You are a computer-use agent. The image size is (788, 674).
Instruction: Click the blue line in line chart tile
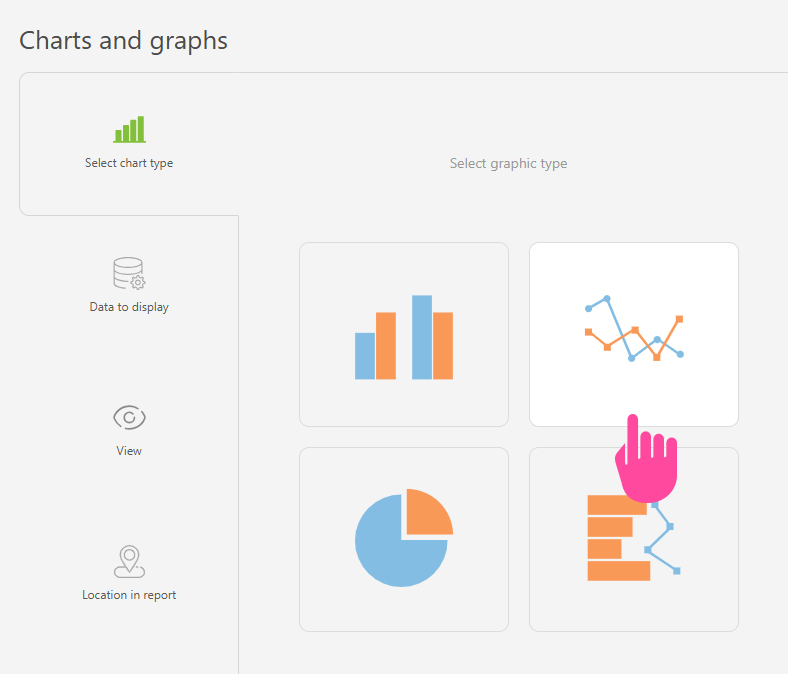[620, 327]
